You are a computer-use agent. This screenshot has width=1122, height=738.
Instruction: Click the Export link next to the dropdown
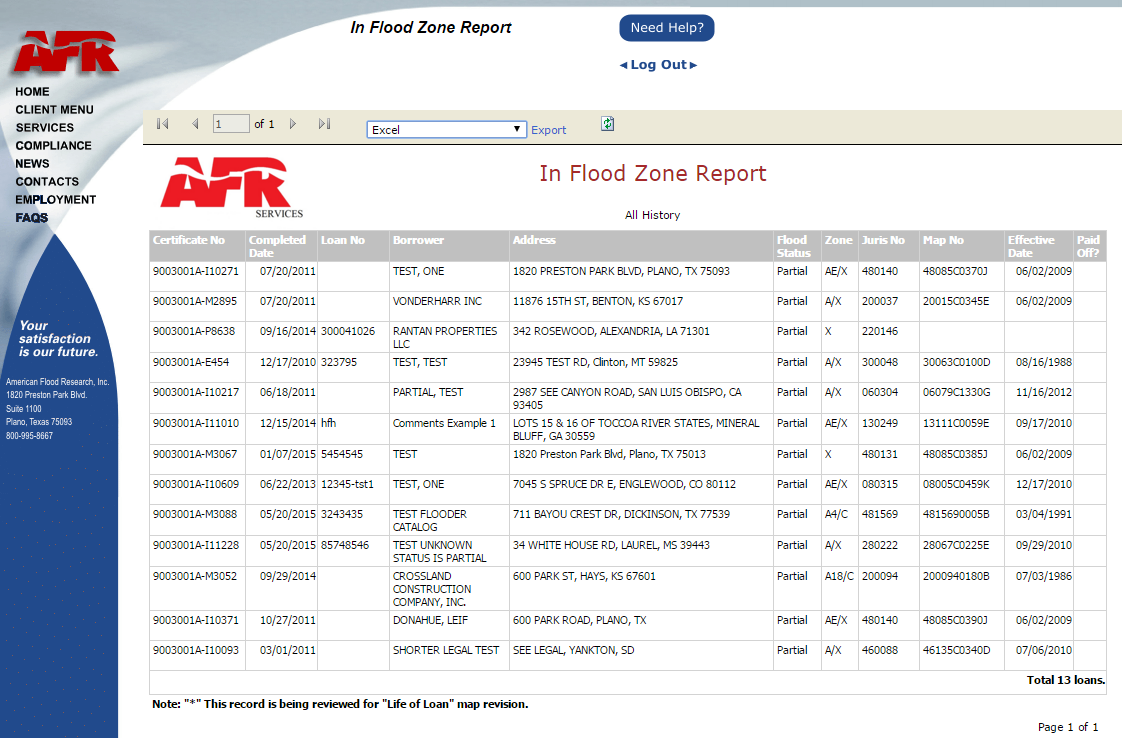(548, 129)
